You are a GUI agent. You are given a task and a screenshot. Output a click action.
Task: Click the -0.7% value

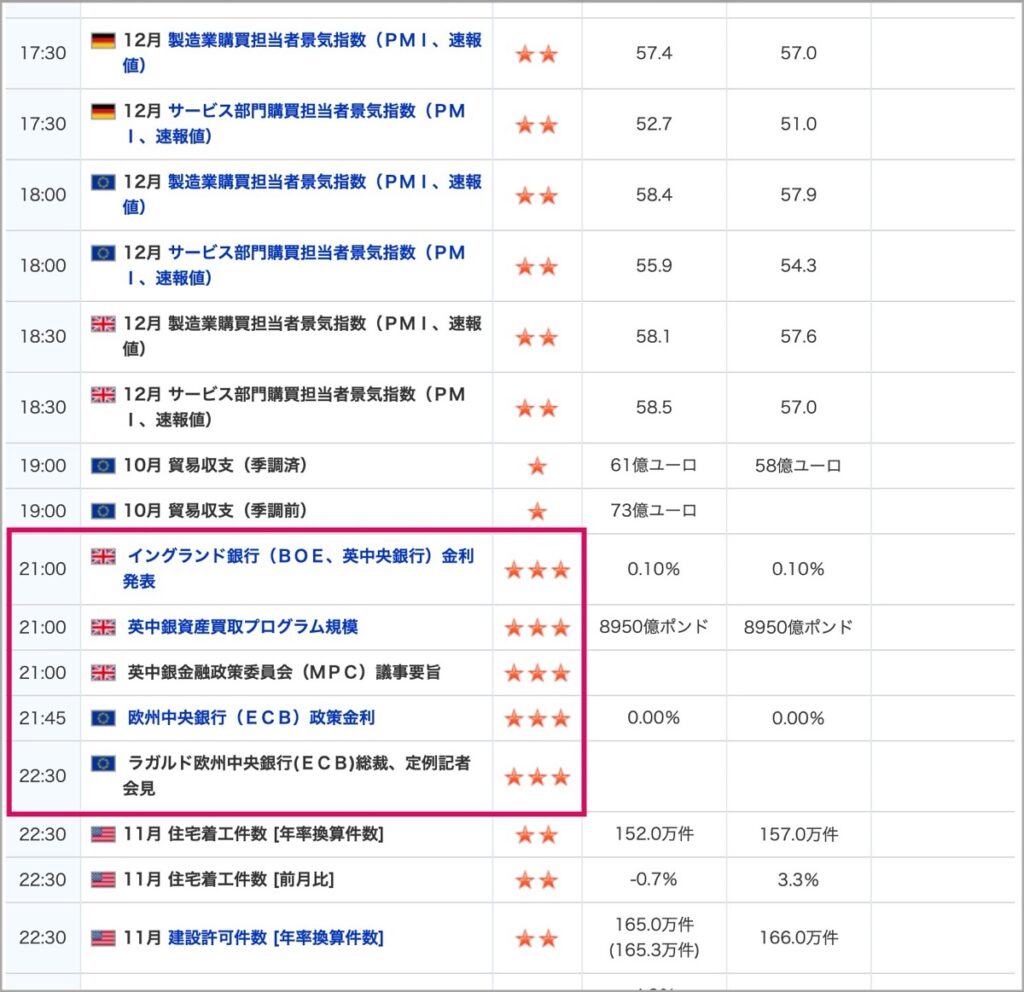click(x=653, y=879)
